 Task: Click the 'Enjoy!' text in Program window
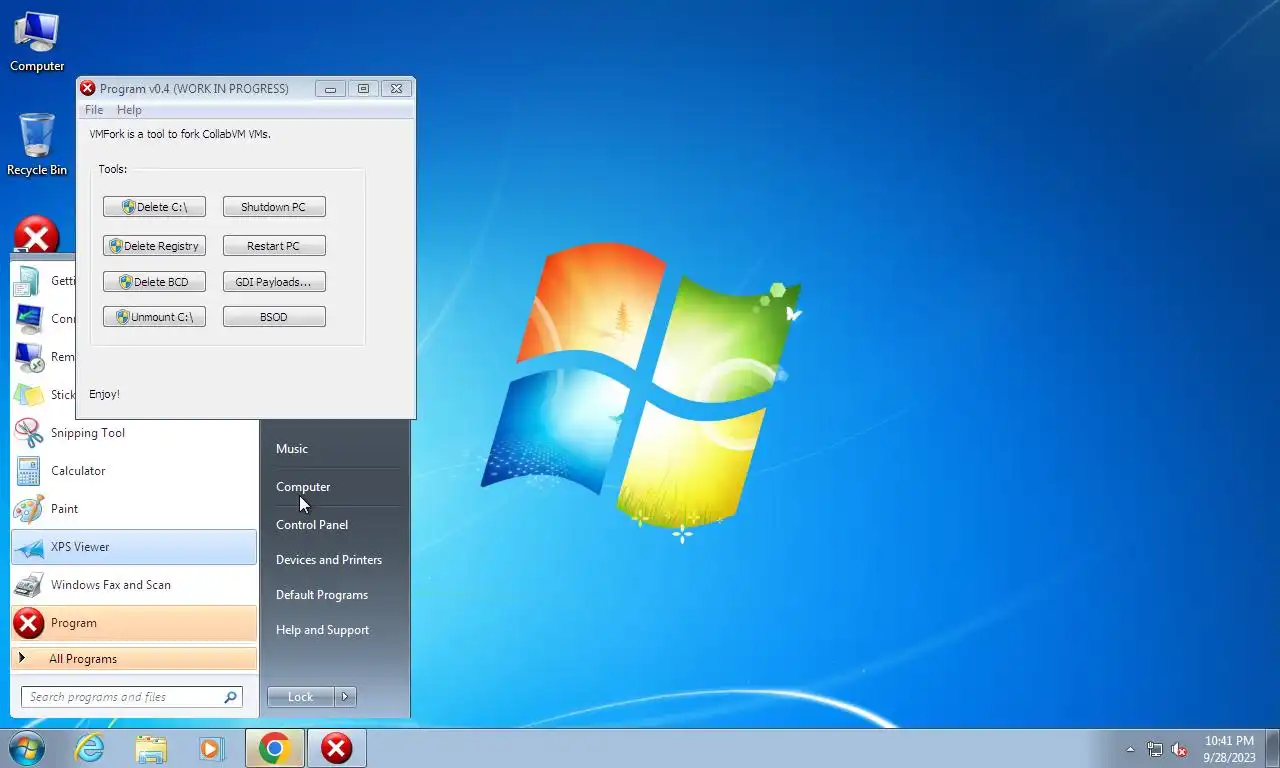pos(104,394)
